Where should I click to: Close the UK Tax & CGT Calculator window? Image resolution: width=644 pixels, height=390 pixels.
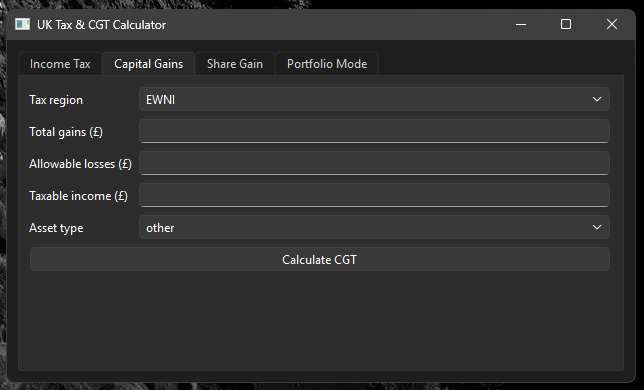(x=612, y=25)
